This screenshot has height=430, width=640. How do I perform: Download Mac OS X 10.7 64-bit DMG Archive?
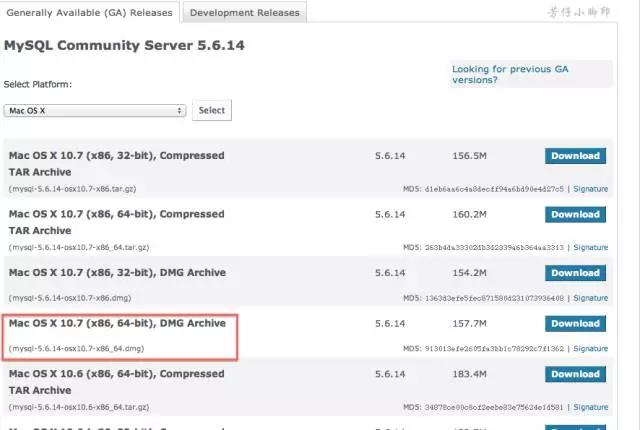575,324
